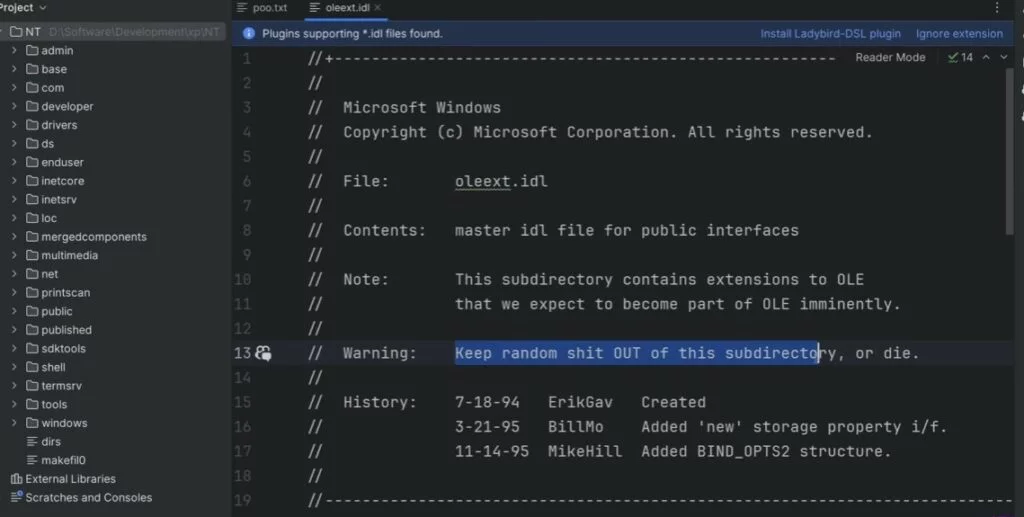Click the gutter icon on line 13

pyautogui.click(x=263, y=353)
